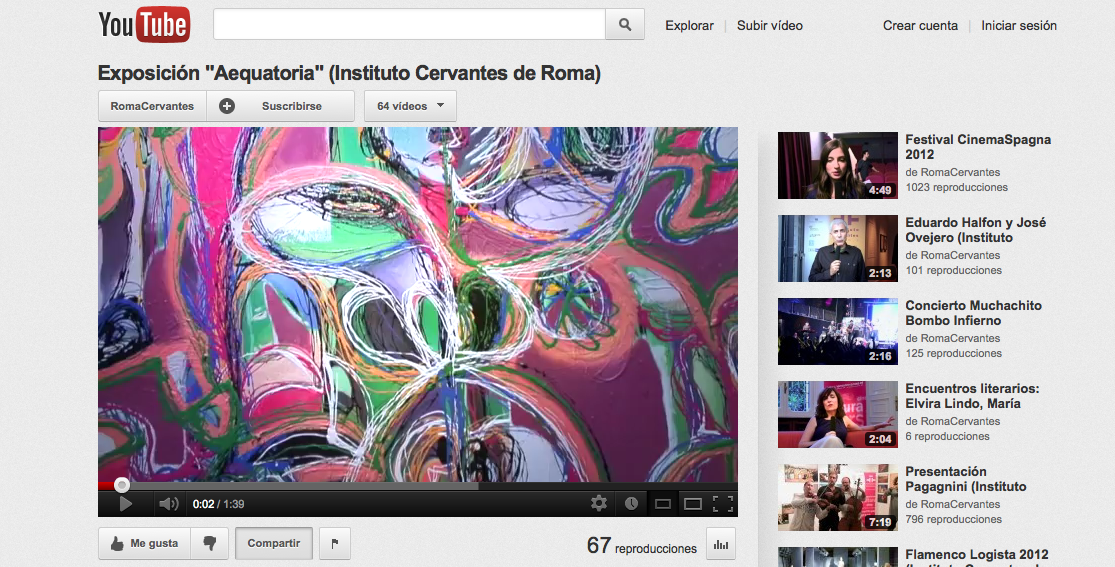Click Eduardo Halfon y José Ovejero title

coord(976,230)
